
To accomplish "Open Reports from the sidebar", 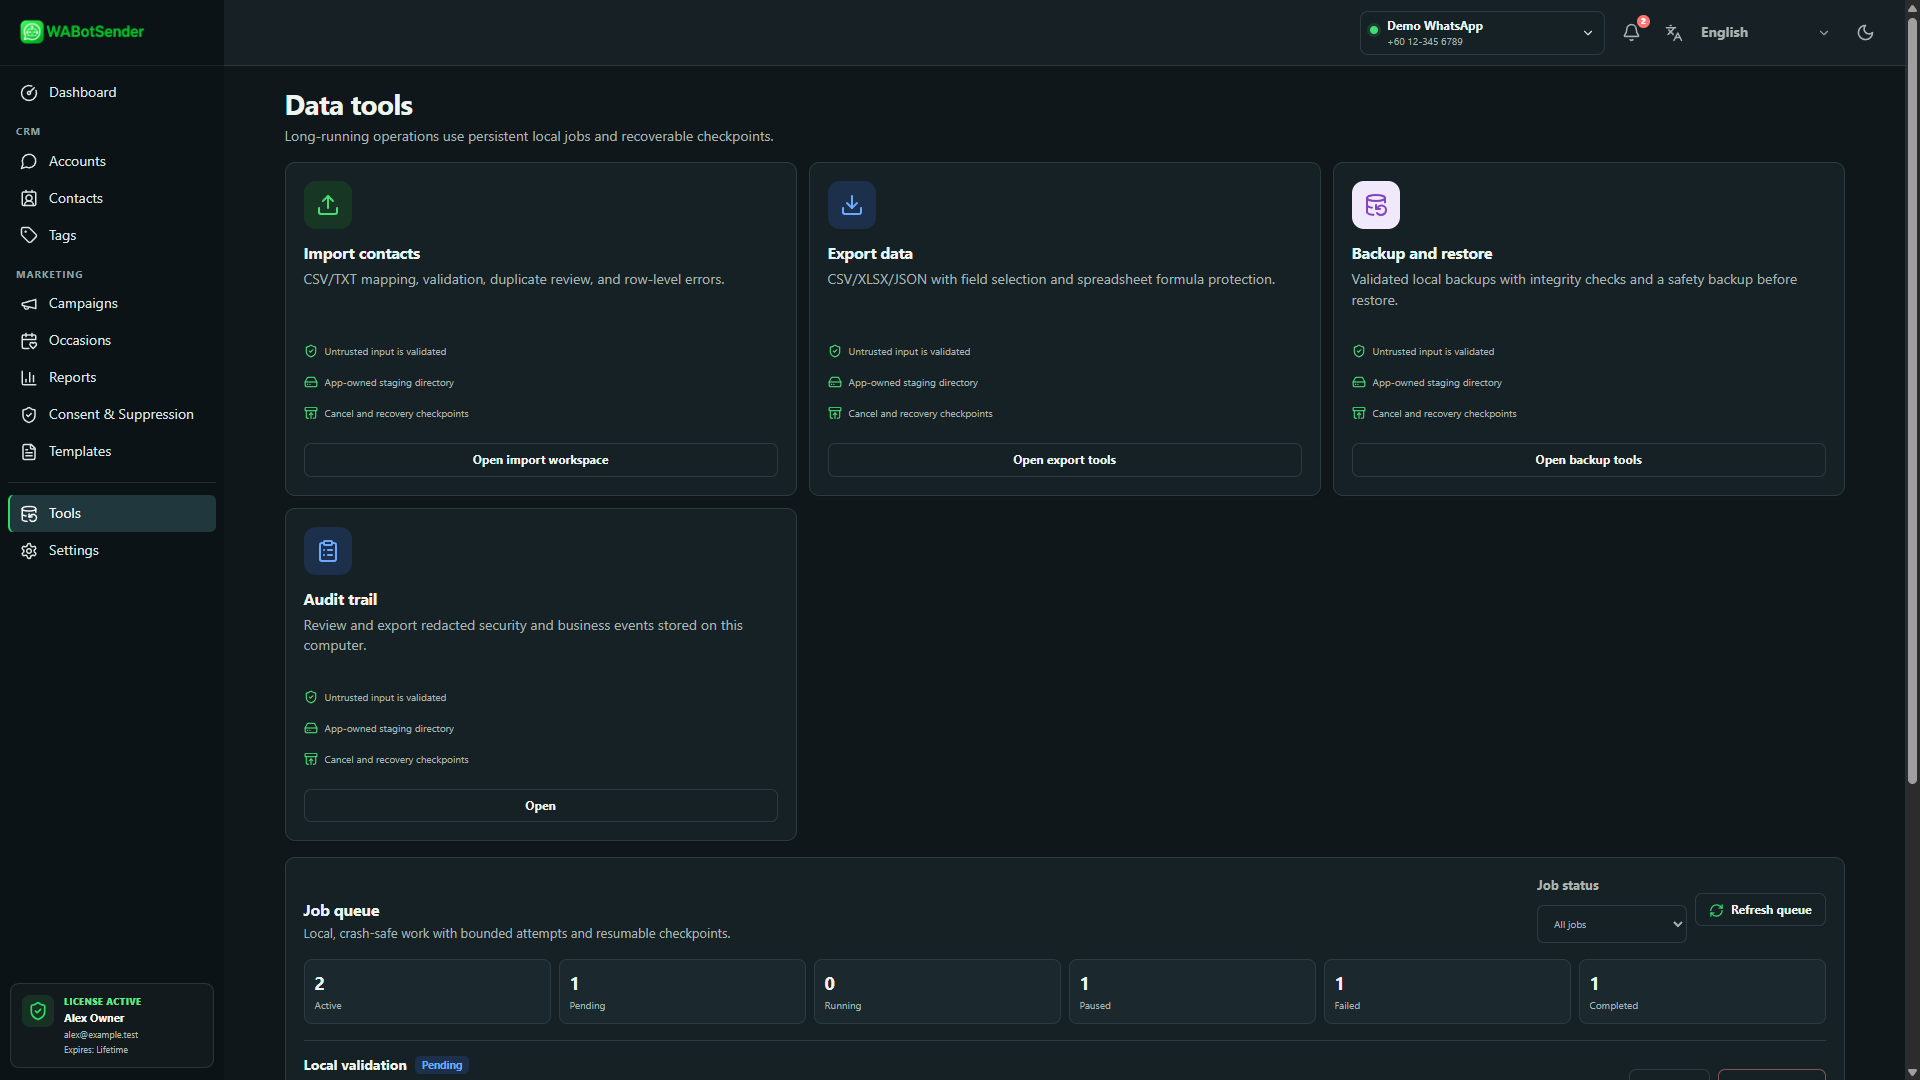I will click(112, 378).
